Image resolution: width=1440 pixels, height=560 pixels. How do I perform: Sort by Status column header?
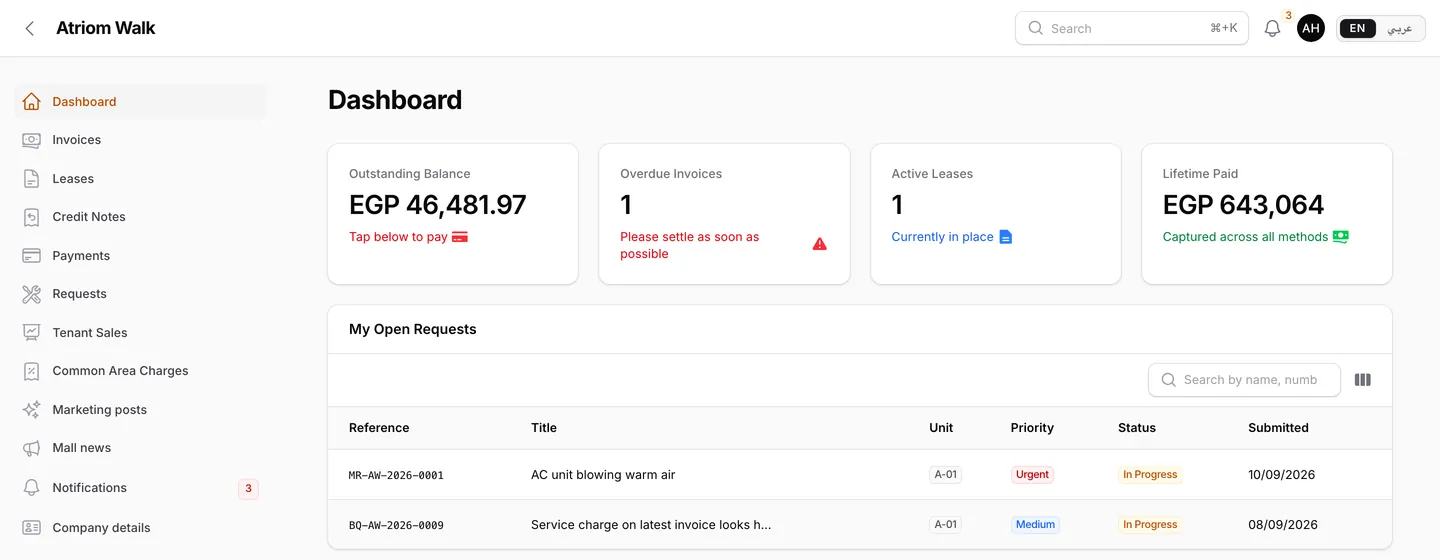(x=1137, y=428)
